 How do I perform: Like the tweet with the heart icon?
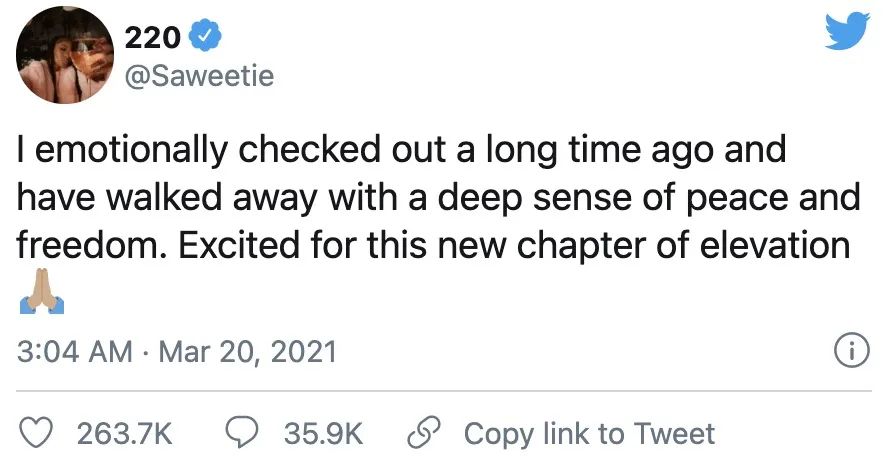click(x=37, y=433)
